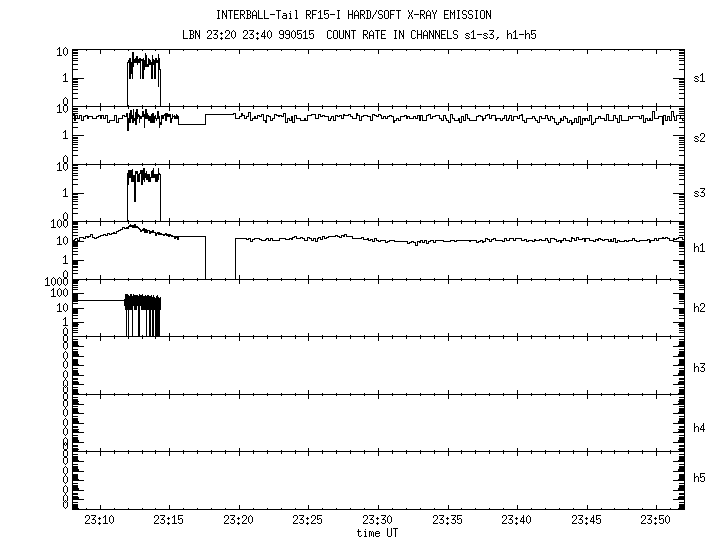Click the 23:20 time tick label
This screenshot has width=720, height=550.
click(239, 520)
